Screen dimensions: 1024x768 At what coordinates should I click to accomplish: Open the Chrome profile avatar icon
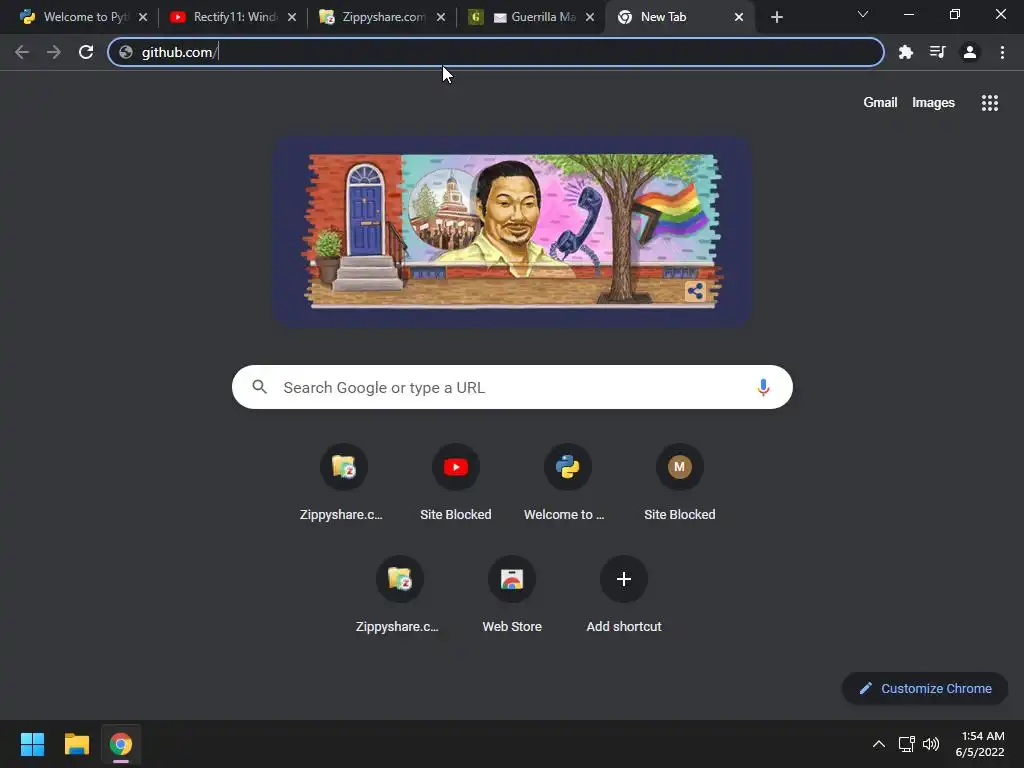[970, 52]
